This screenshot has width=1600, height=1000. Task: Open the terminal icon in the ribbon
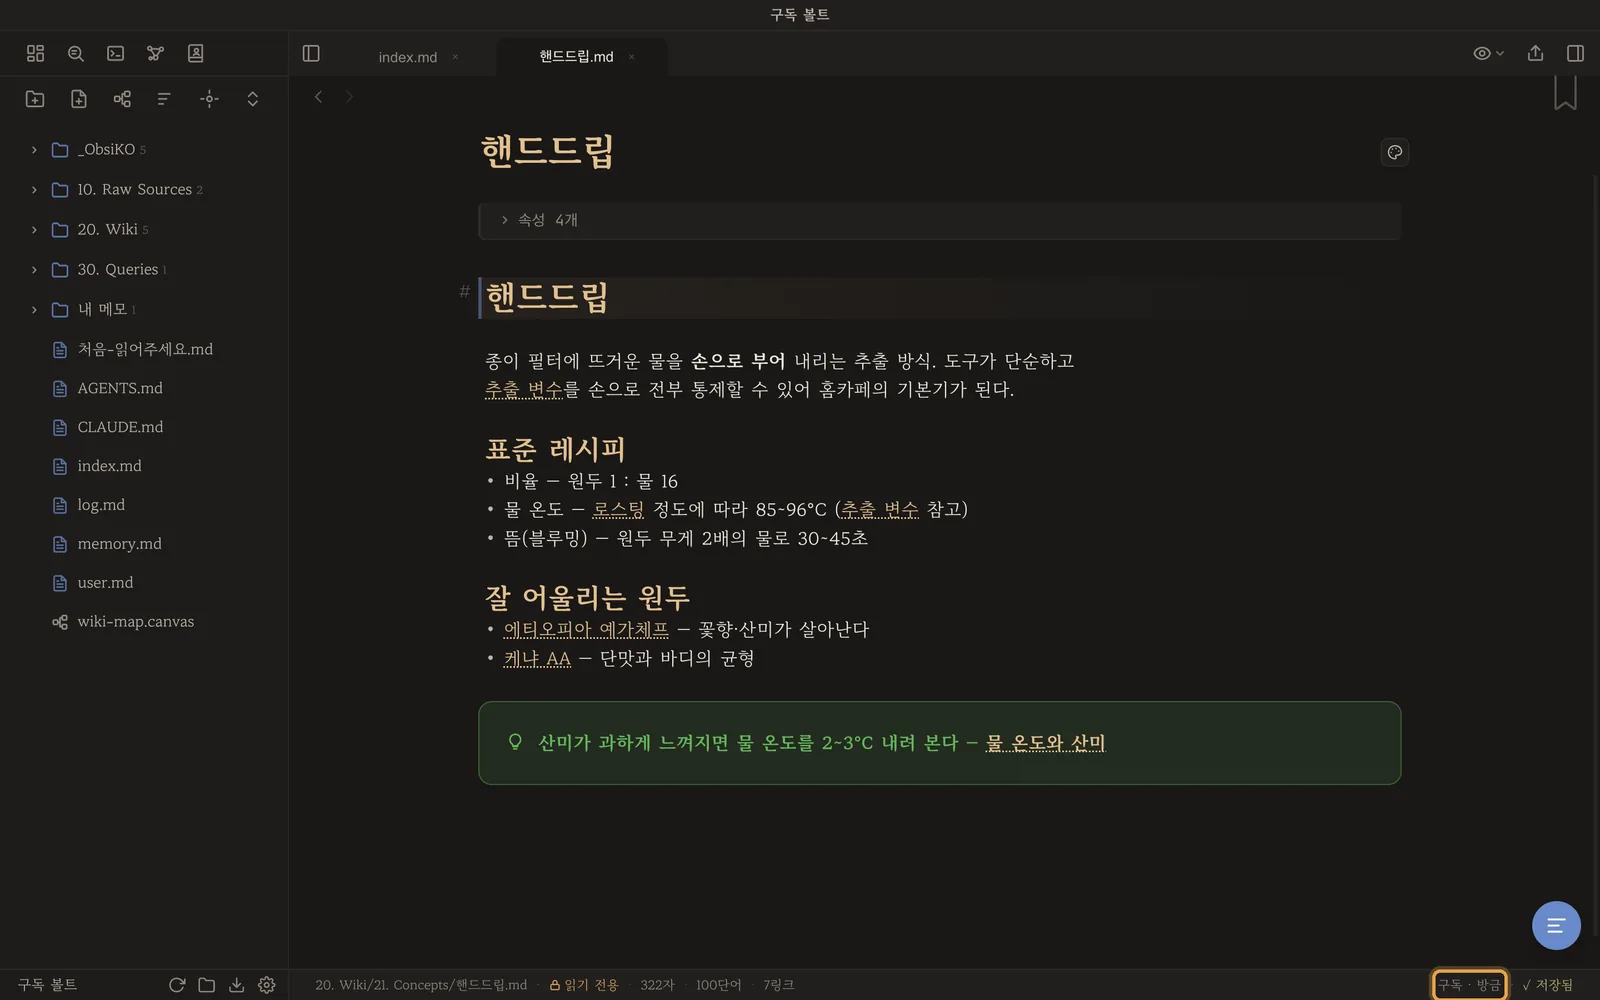click(x=116, y=54)
